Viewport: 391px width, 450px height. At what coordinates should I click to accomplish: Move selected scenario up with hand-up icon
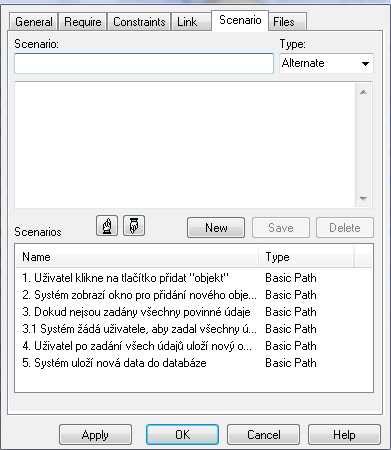107,226
